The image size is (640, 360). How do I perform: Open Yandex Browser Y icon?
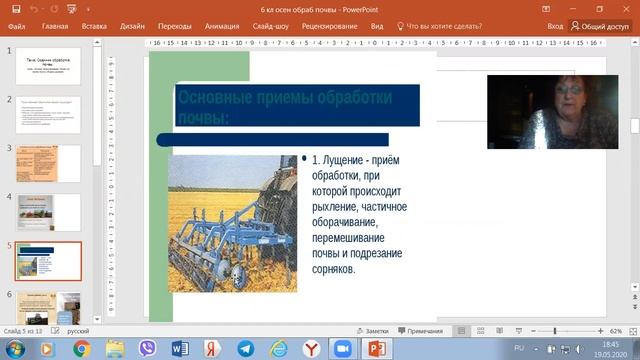coord(311,349)
